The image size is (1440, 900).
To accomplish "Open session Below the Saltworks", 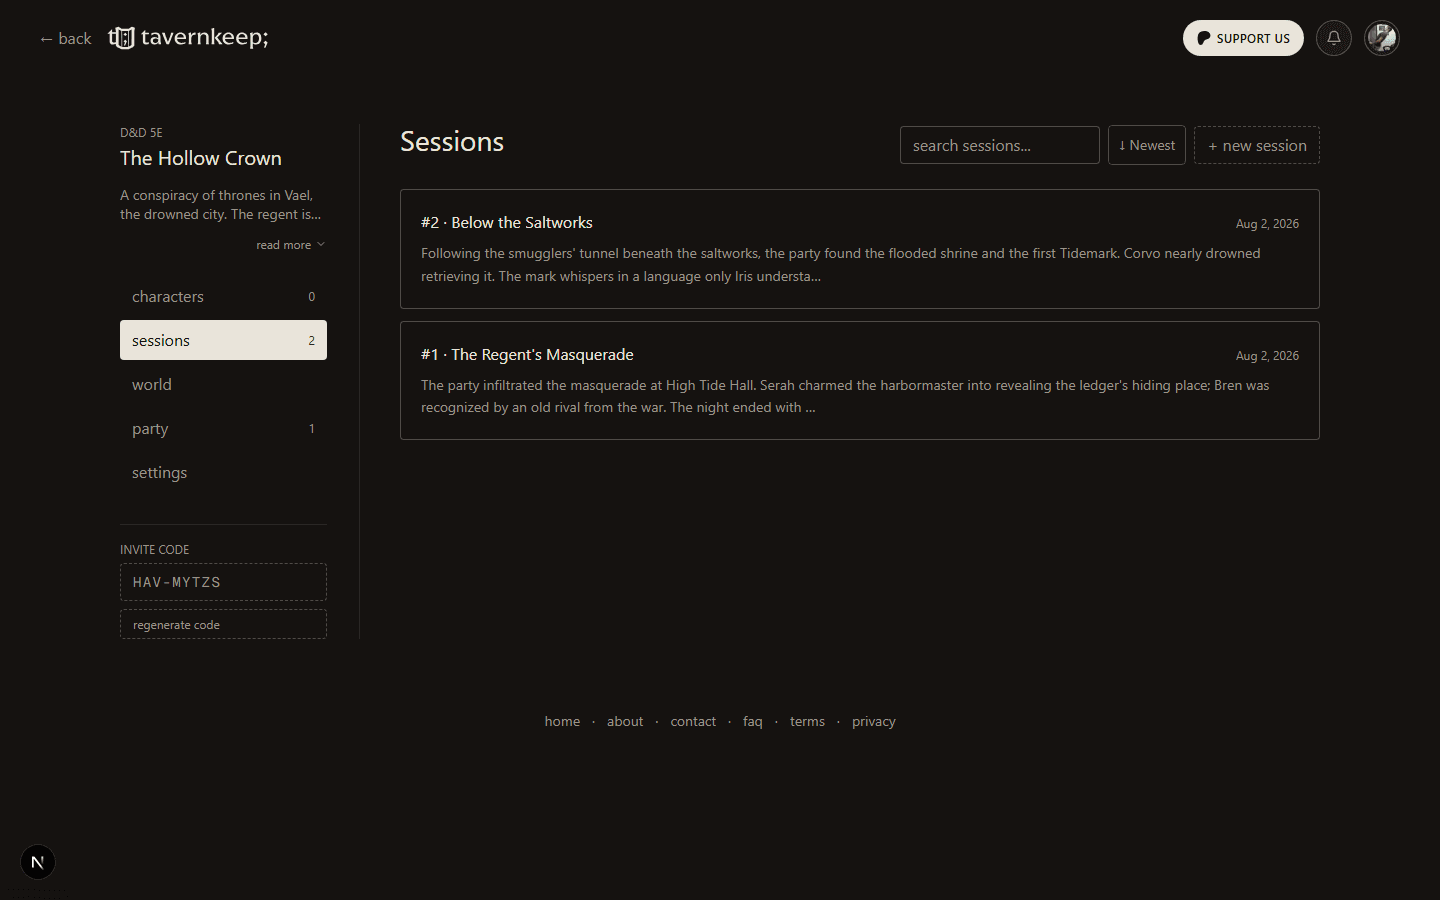I will pos(860,249).
